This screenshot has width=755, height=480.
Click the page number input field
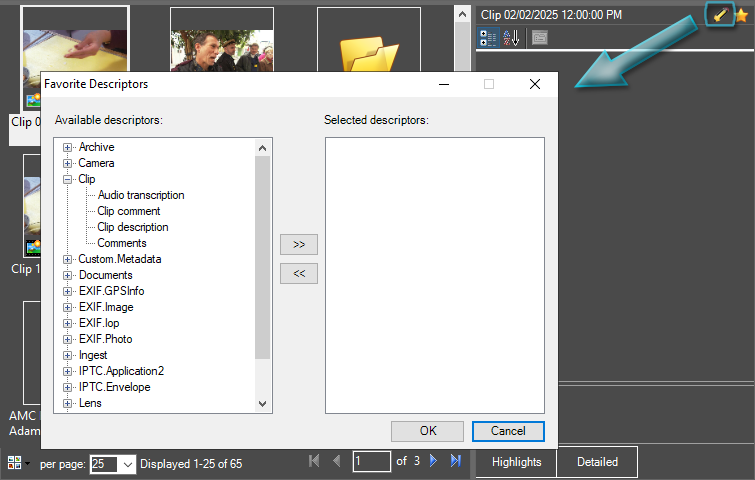[x=371, y=461]
